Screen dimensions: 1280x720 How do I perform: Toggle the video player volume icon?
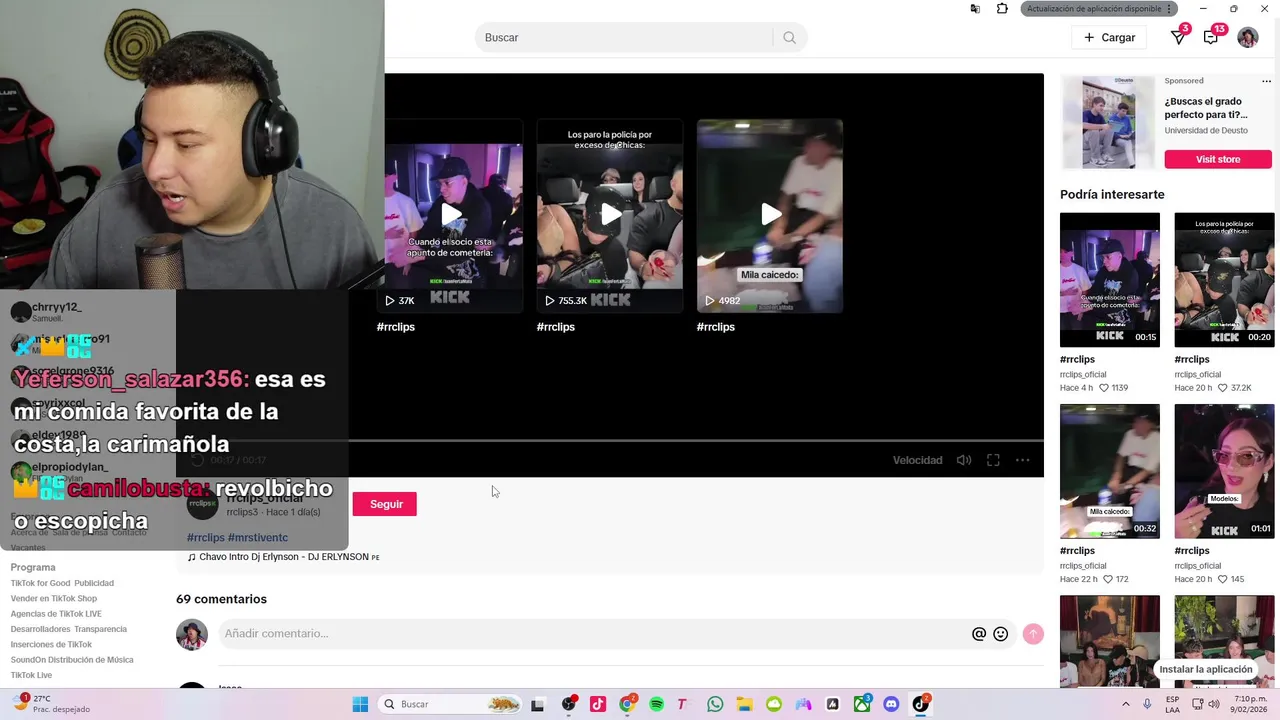pyautogui.click(x=964, y=460)
